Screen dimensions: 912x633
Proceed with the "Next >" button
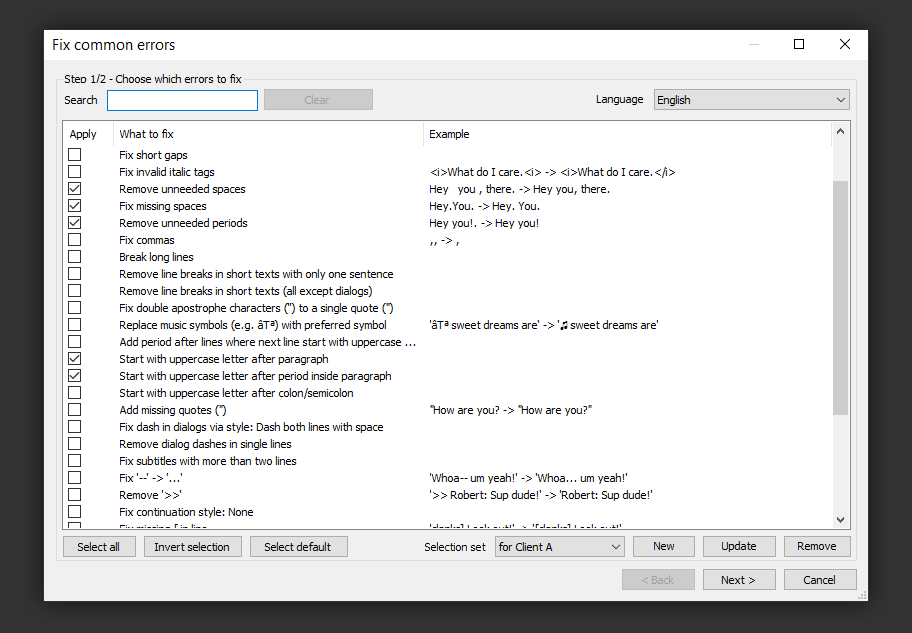(738, 579)
